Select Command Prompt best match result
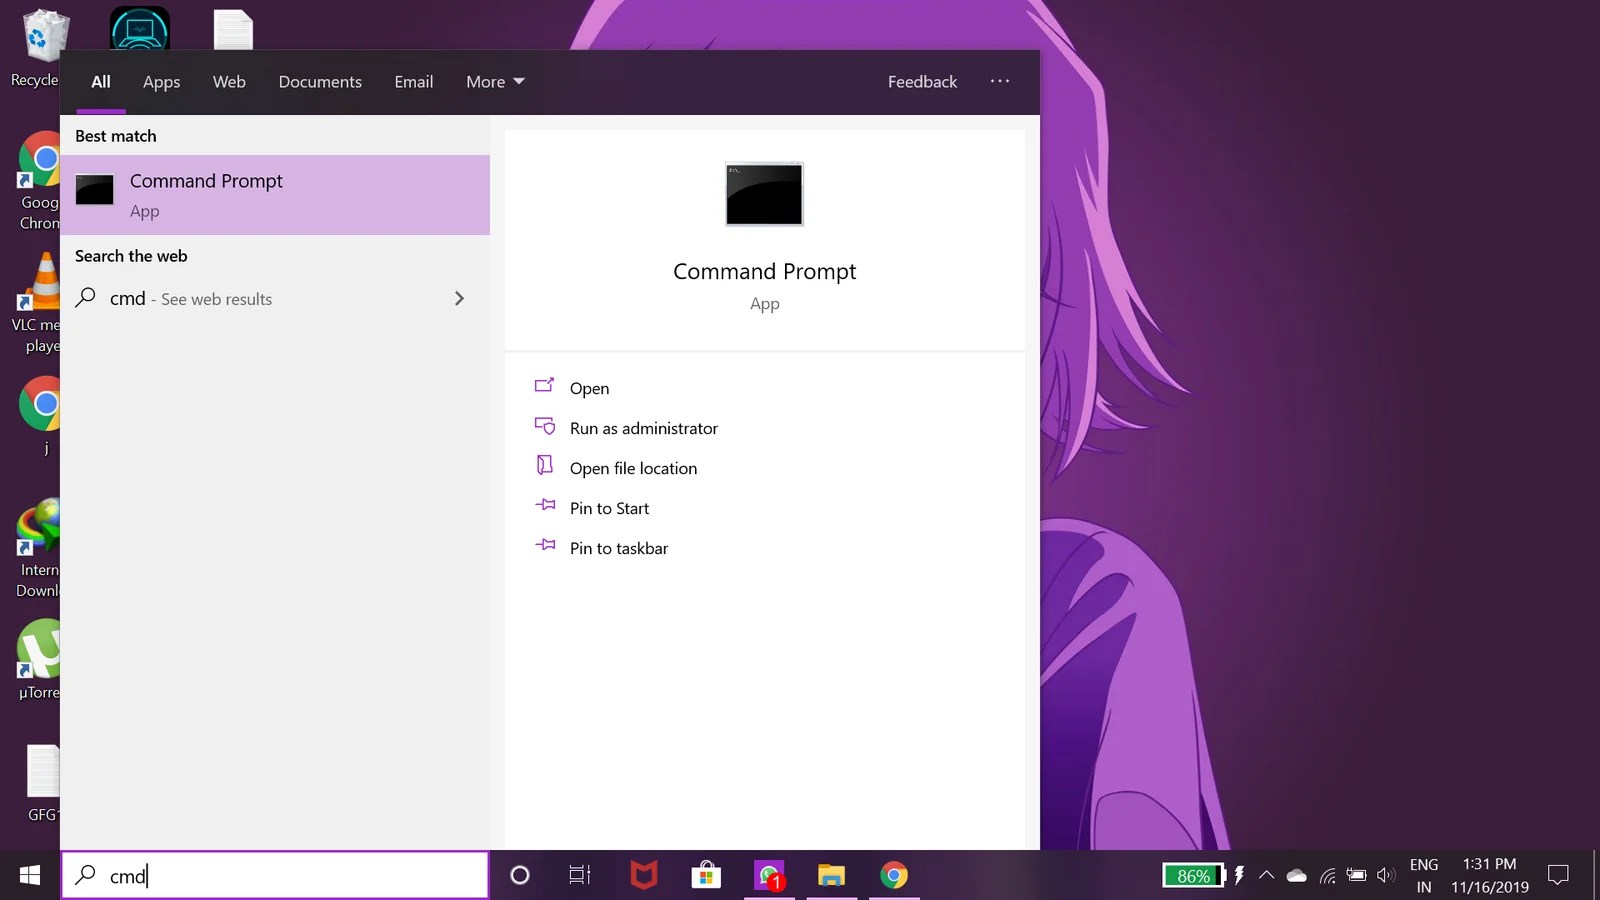The width and height of the screenshot is (1600, 900). point(275,195)
